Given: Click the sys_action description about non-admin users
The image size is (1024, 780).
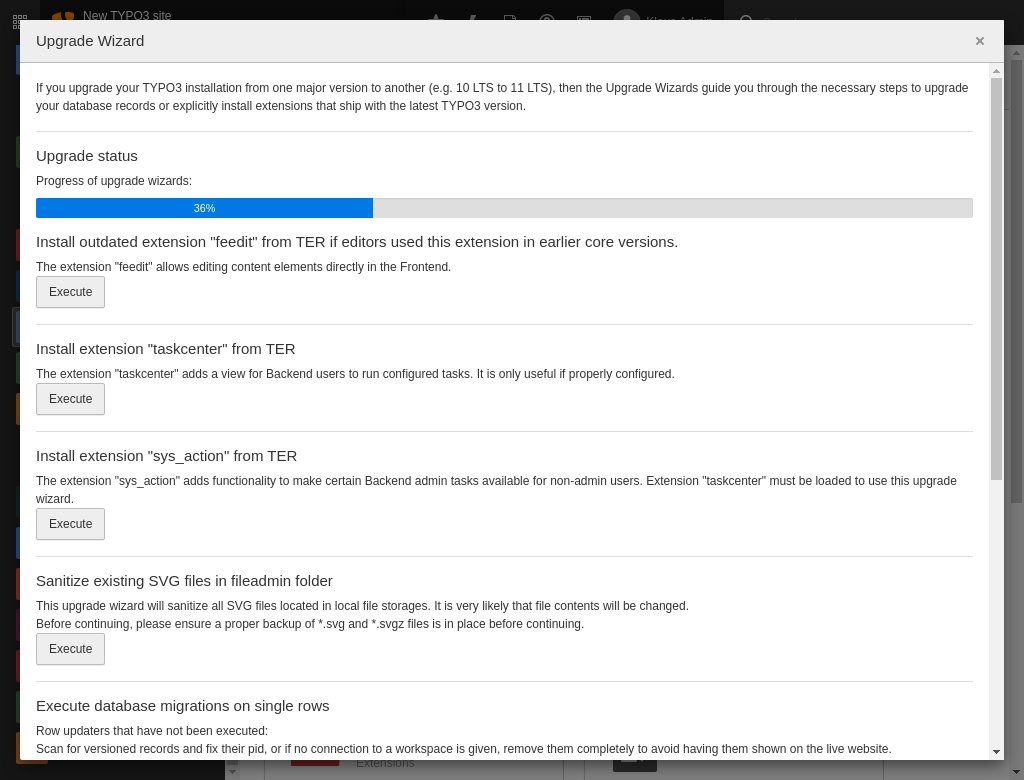Looking at the screenshot, I should tap(496, 490).
